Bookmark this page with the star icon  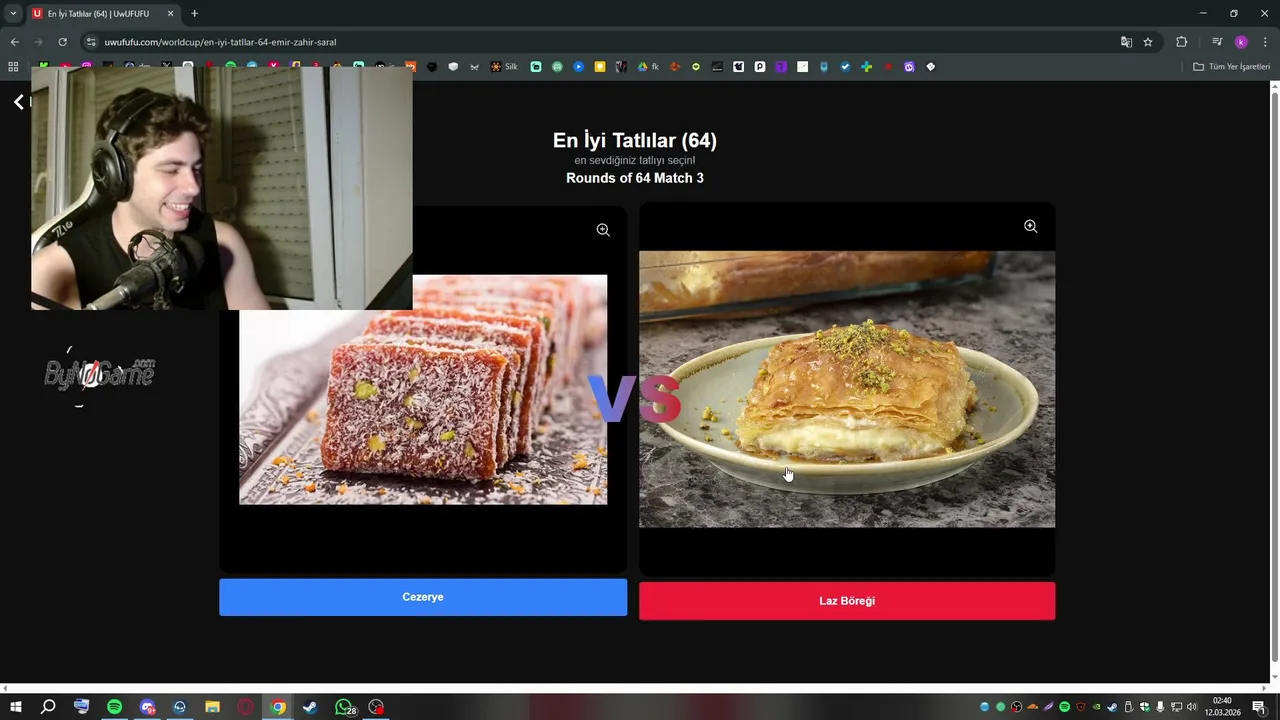click(1148, 42)
